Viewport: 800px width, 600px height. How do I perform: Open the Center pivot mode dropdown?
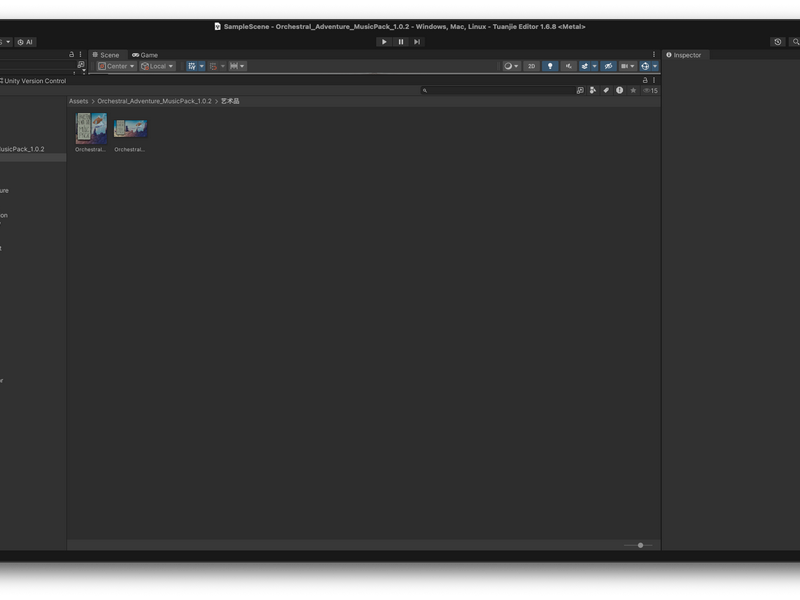point(116,66)
